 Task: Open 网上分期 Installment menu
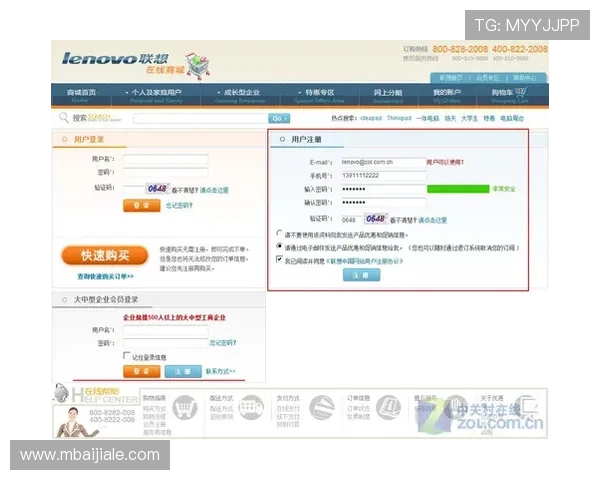pos(388,95)
